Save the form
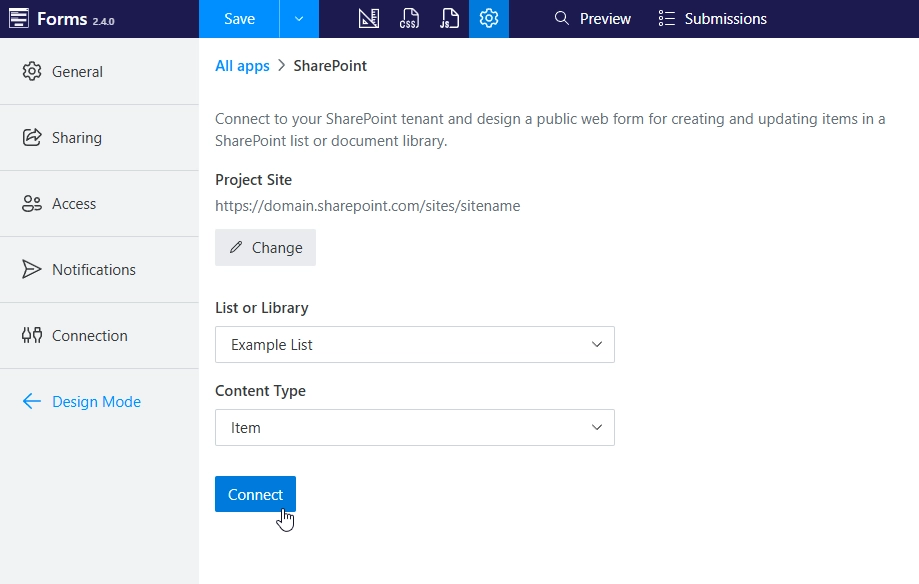 239,19
